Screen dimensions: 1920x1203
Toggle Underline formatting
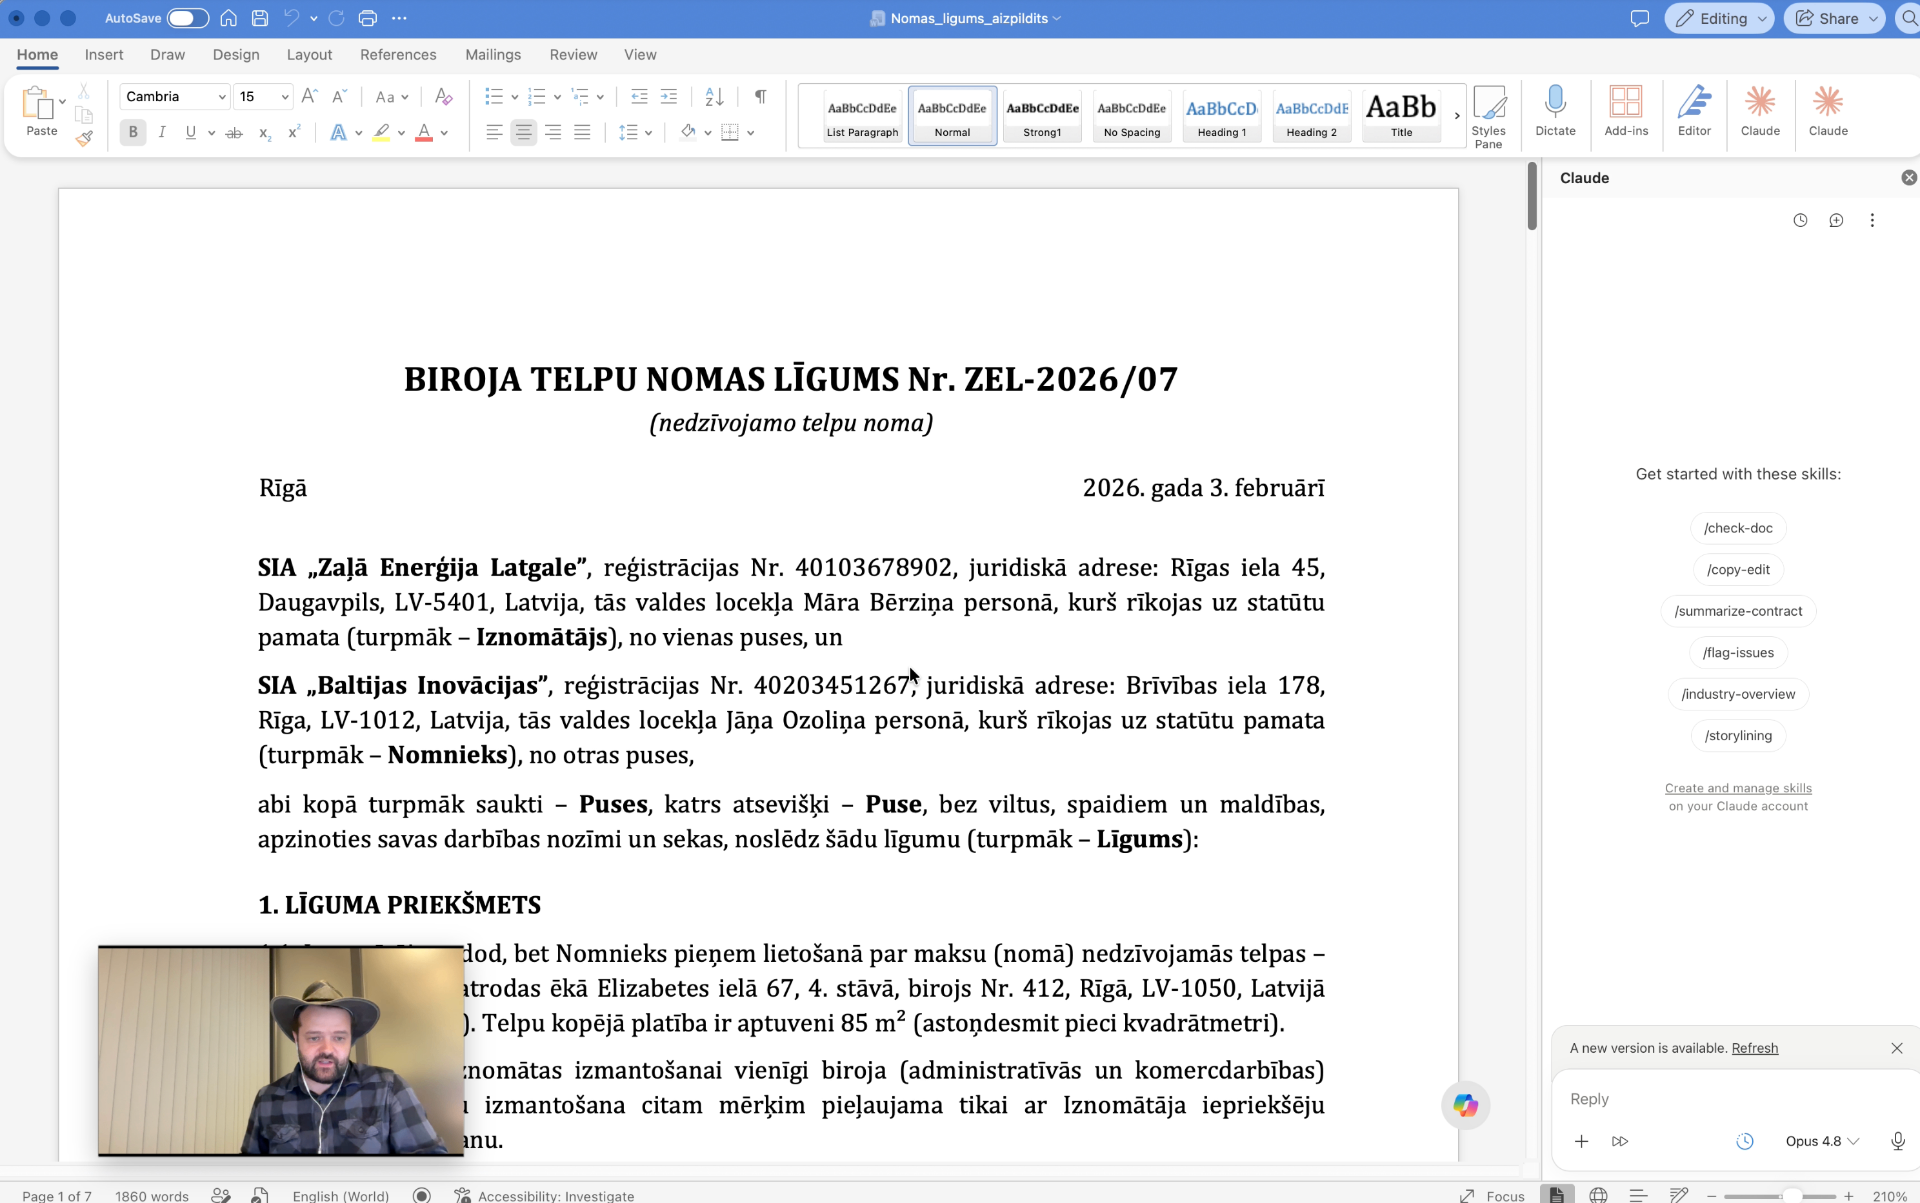click(x=190, y=132)
